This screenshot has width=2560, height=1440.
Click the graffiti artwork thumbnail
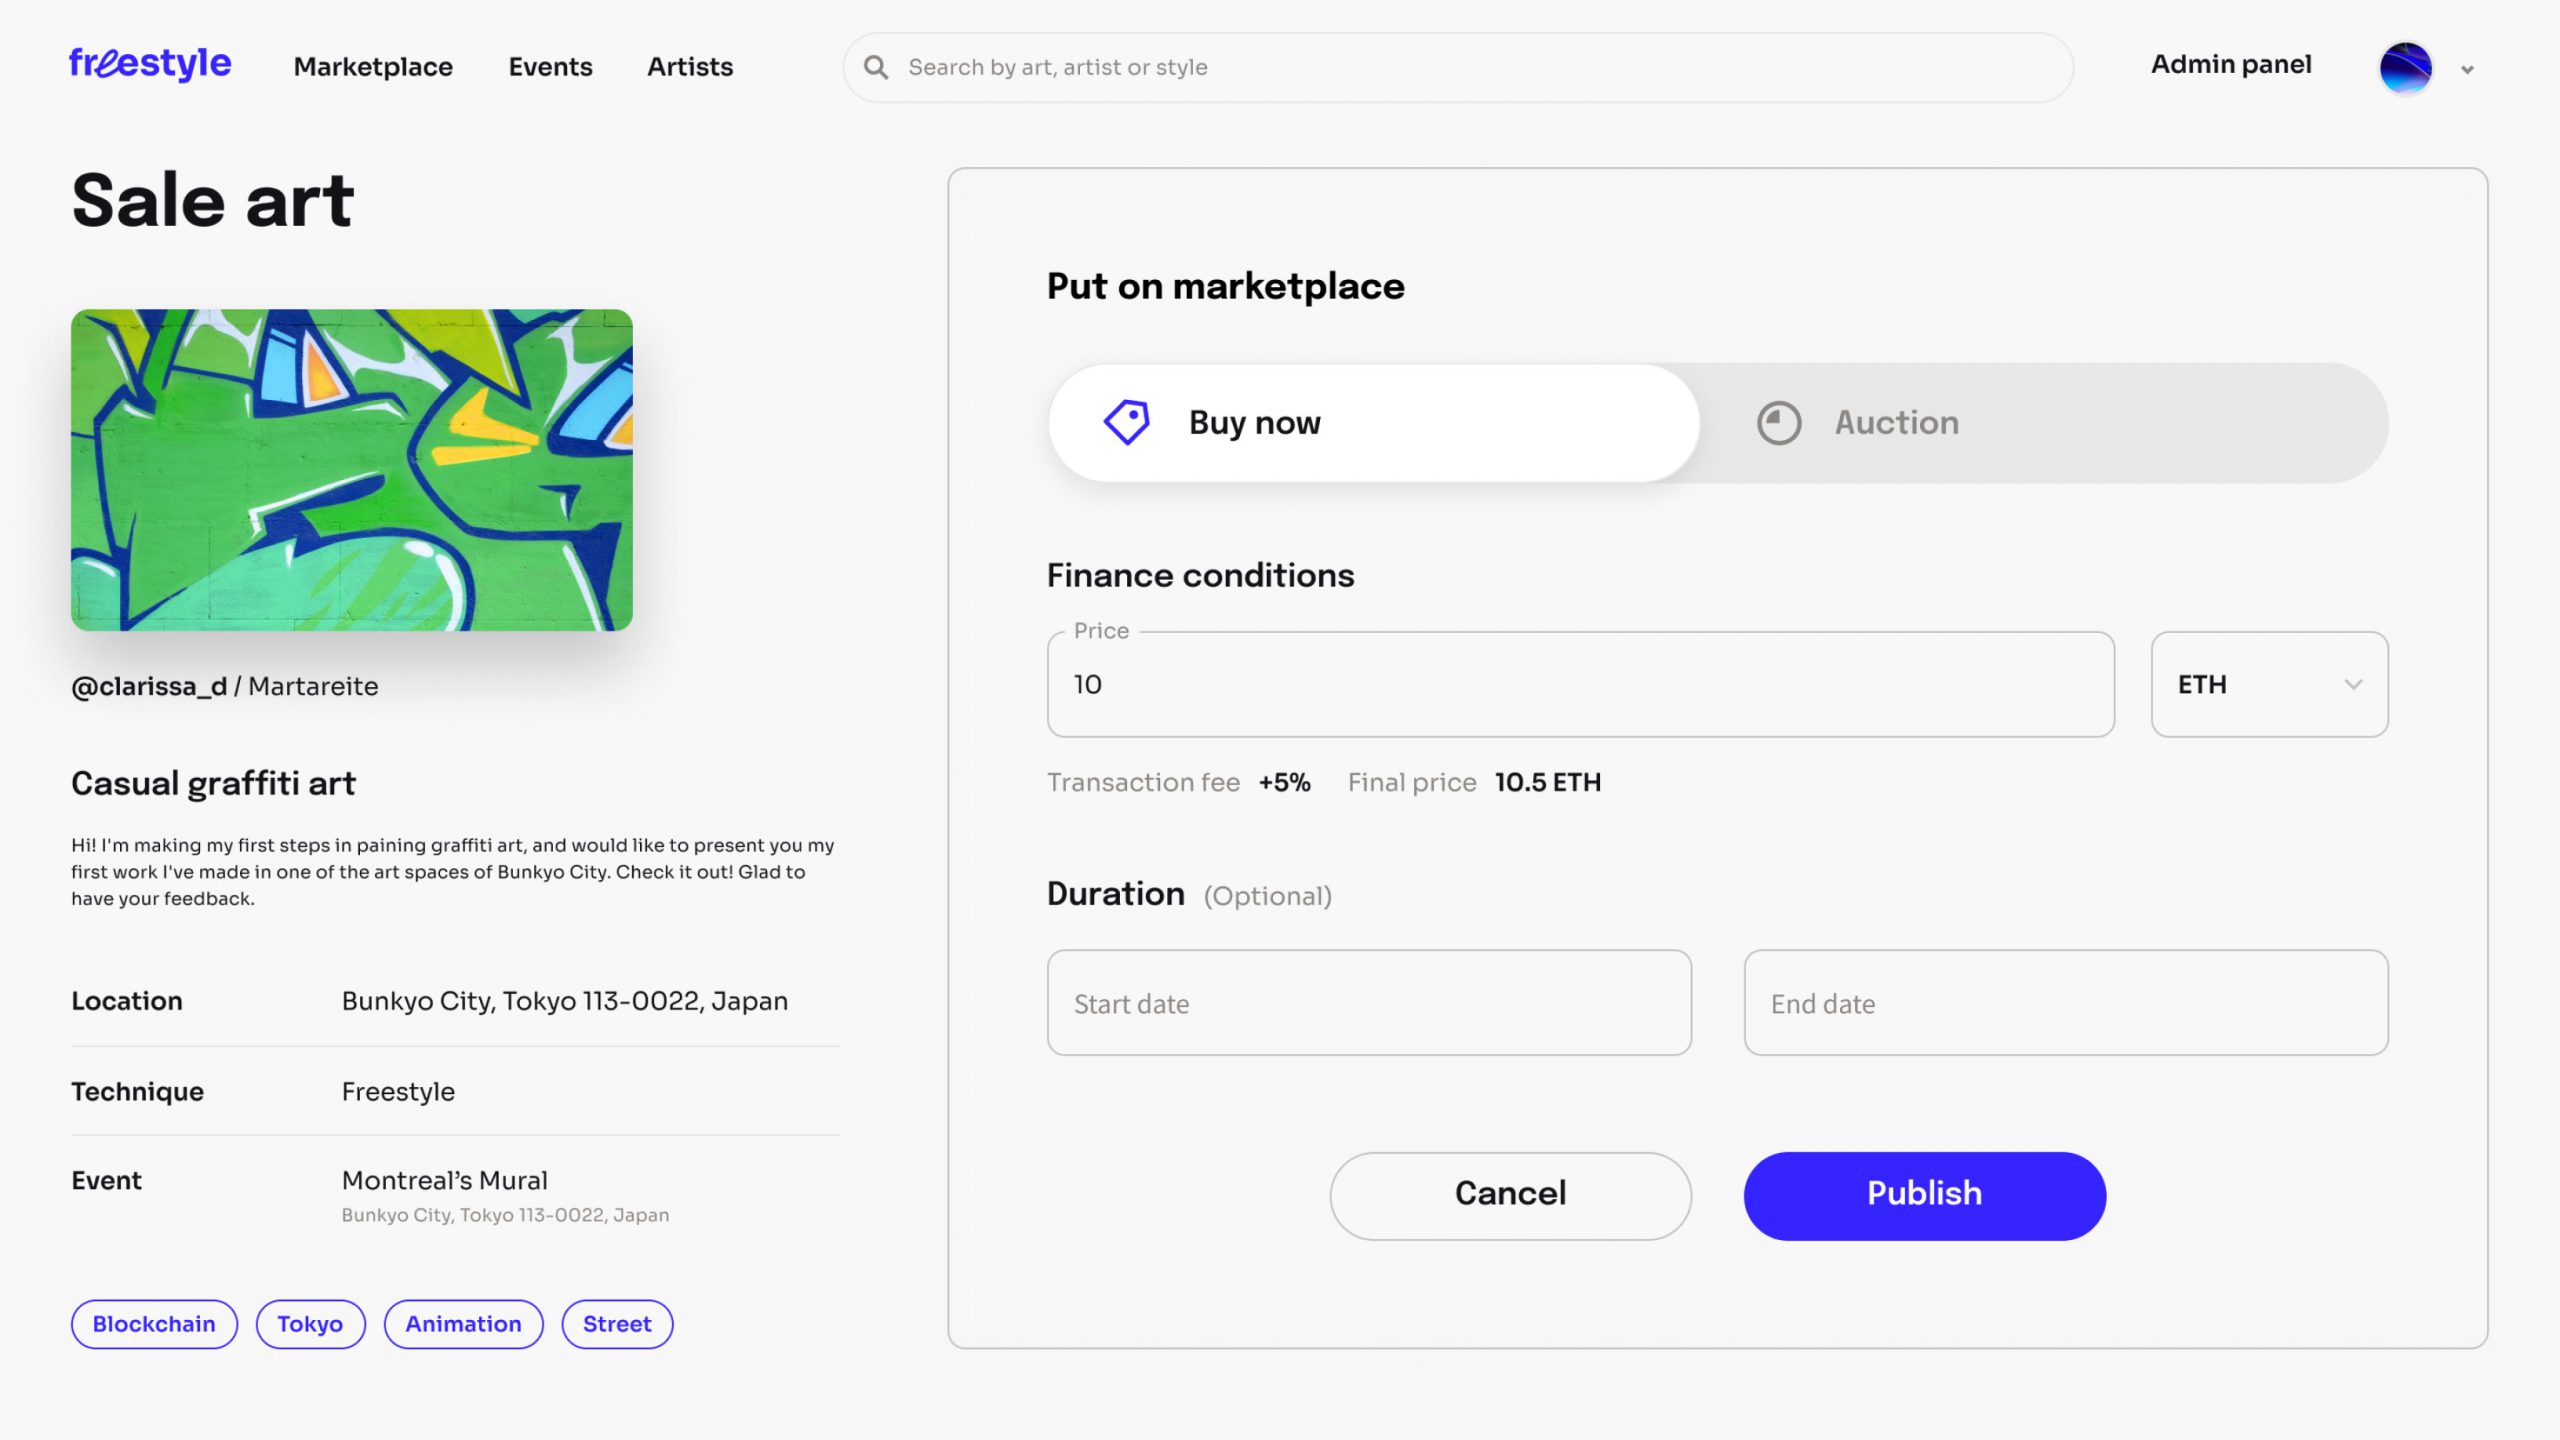click(x=352, y=470)
